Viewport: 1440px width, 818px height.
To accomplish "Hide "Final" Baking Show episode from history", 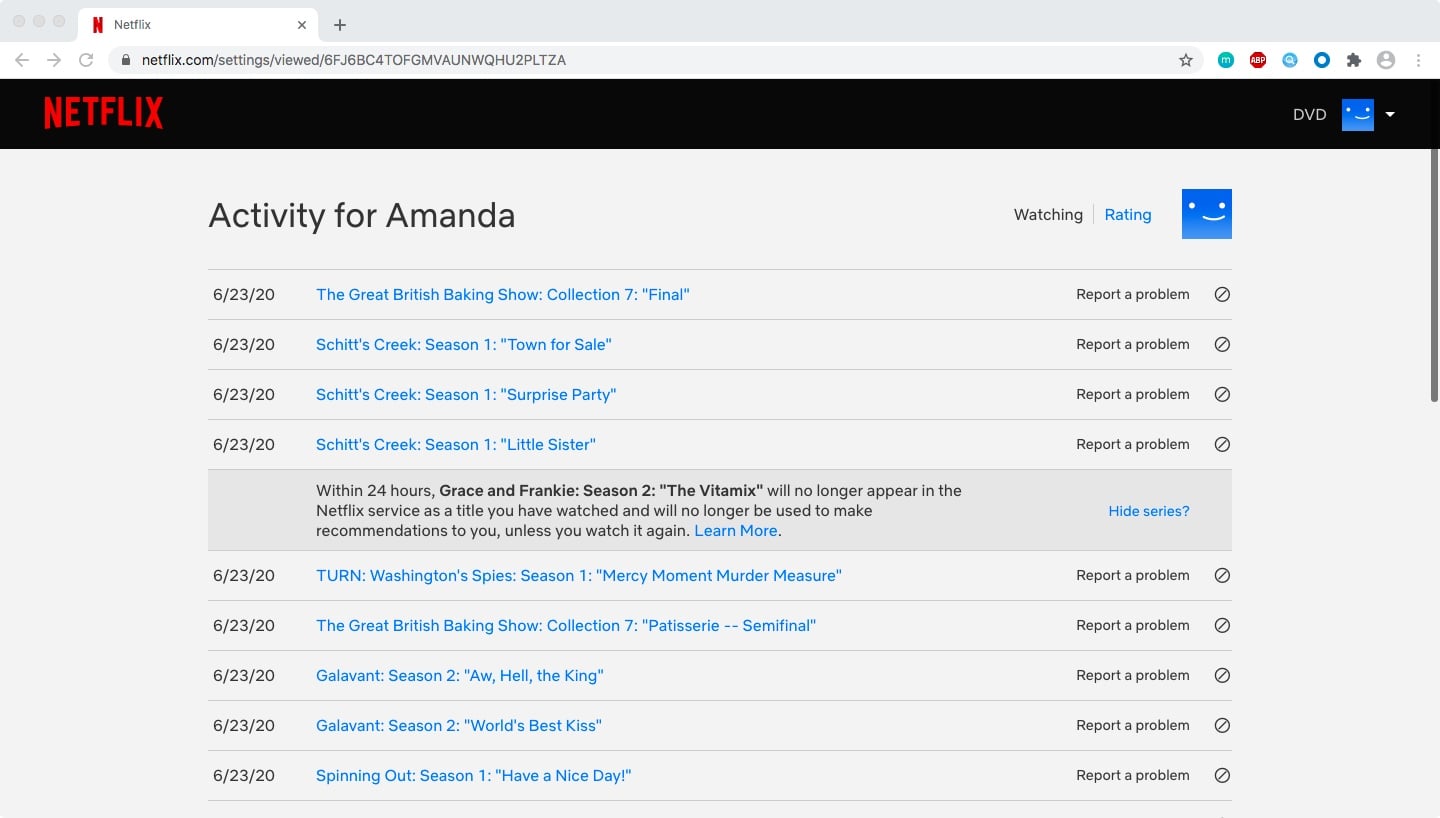I will tap(1222, 295).
